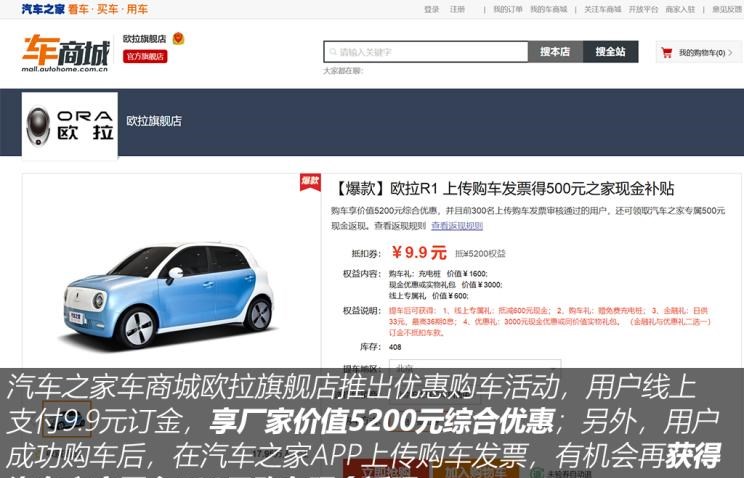
Task: Open 开放平台 link
Action: 643,9
